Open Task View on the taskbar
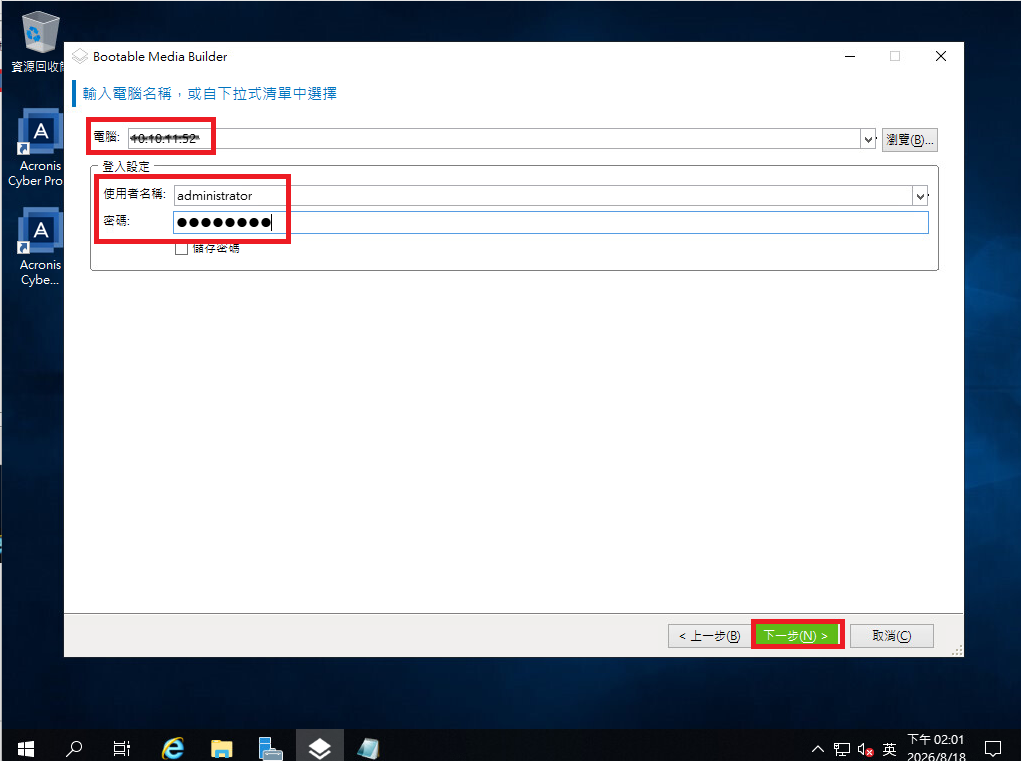 [x=122, y=748]
